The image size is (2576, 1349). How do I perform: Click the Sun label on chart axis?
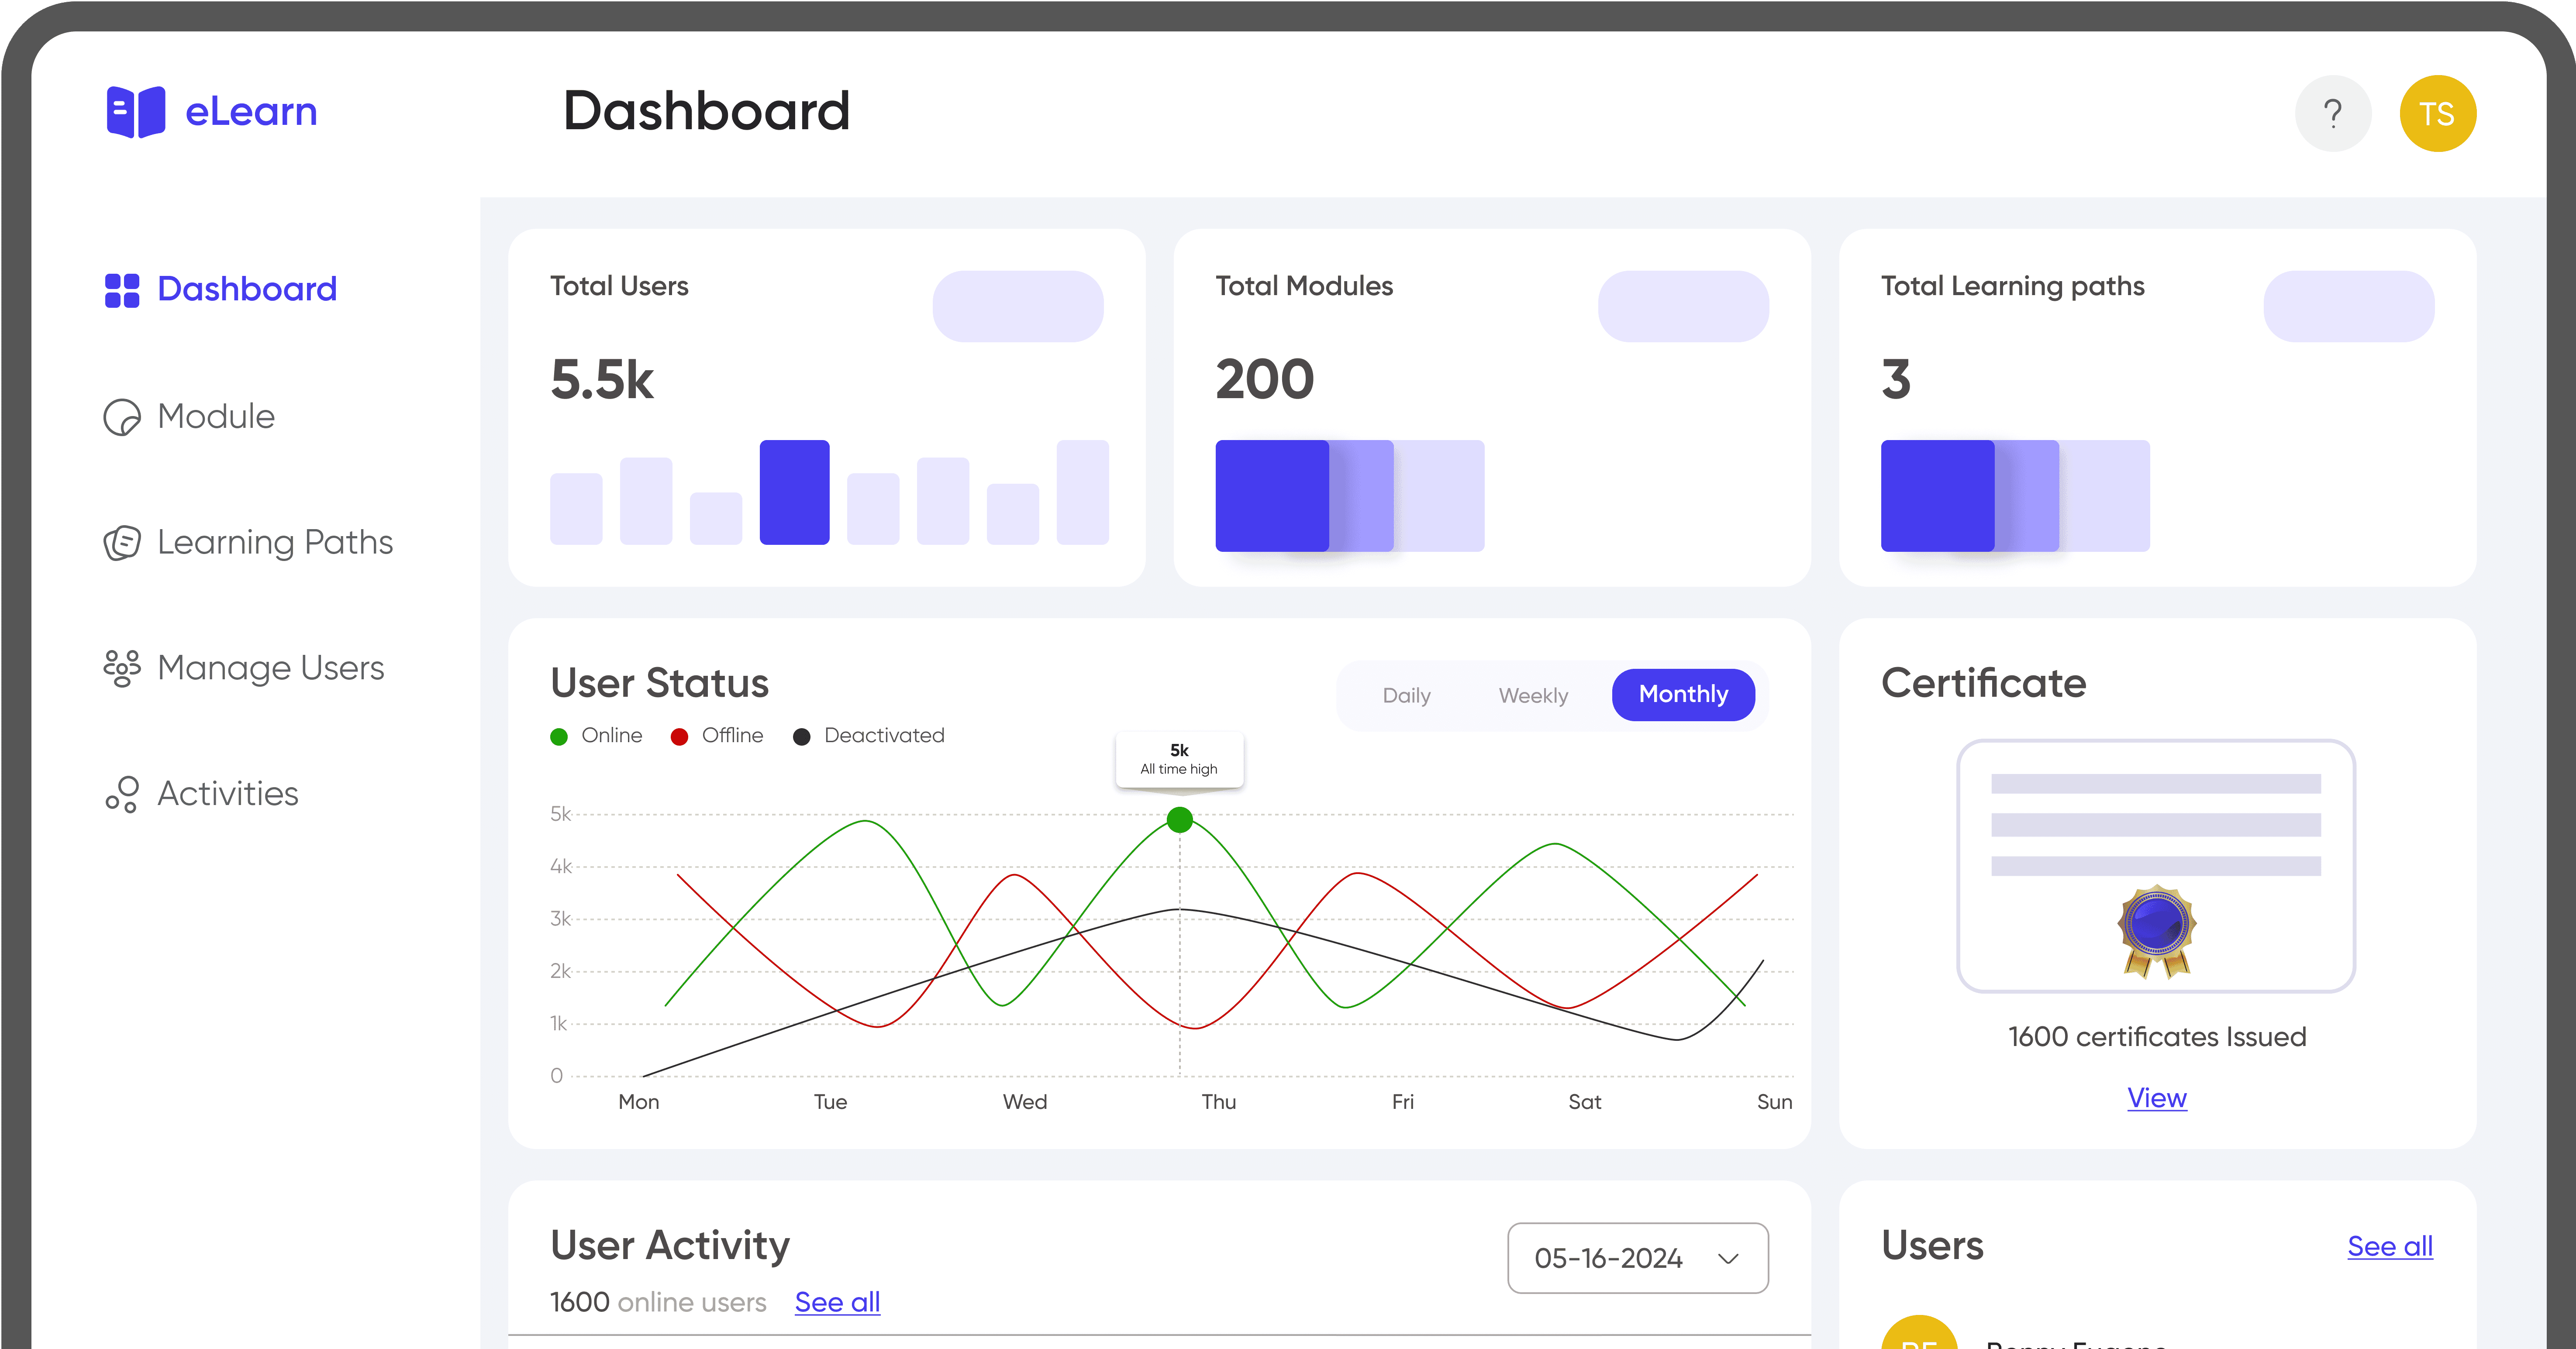(x=1775, y=1102)
